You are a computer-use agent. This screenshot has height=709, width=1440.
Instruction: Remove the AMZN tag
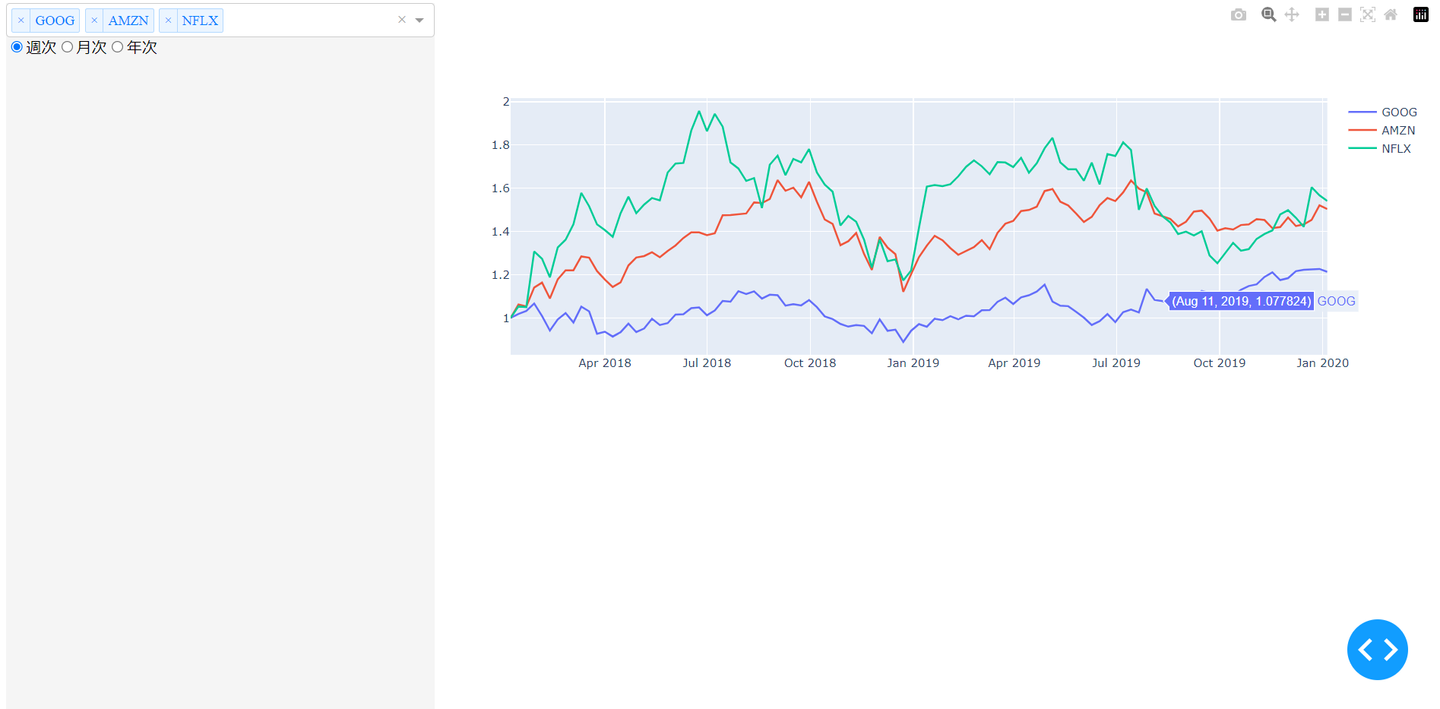[94, 20]
